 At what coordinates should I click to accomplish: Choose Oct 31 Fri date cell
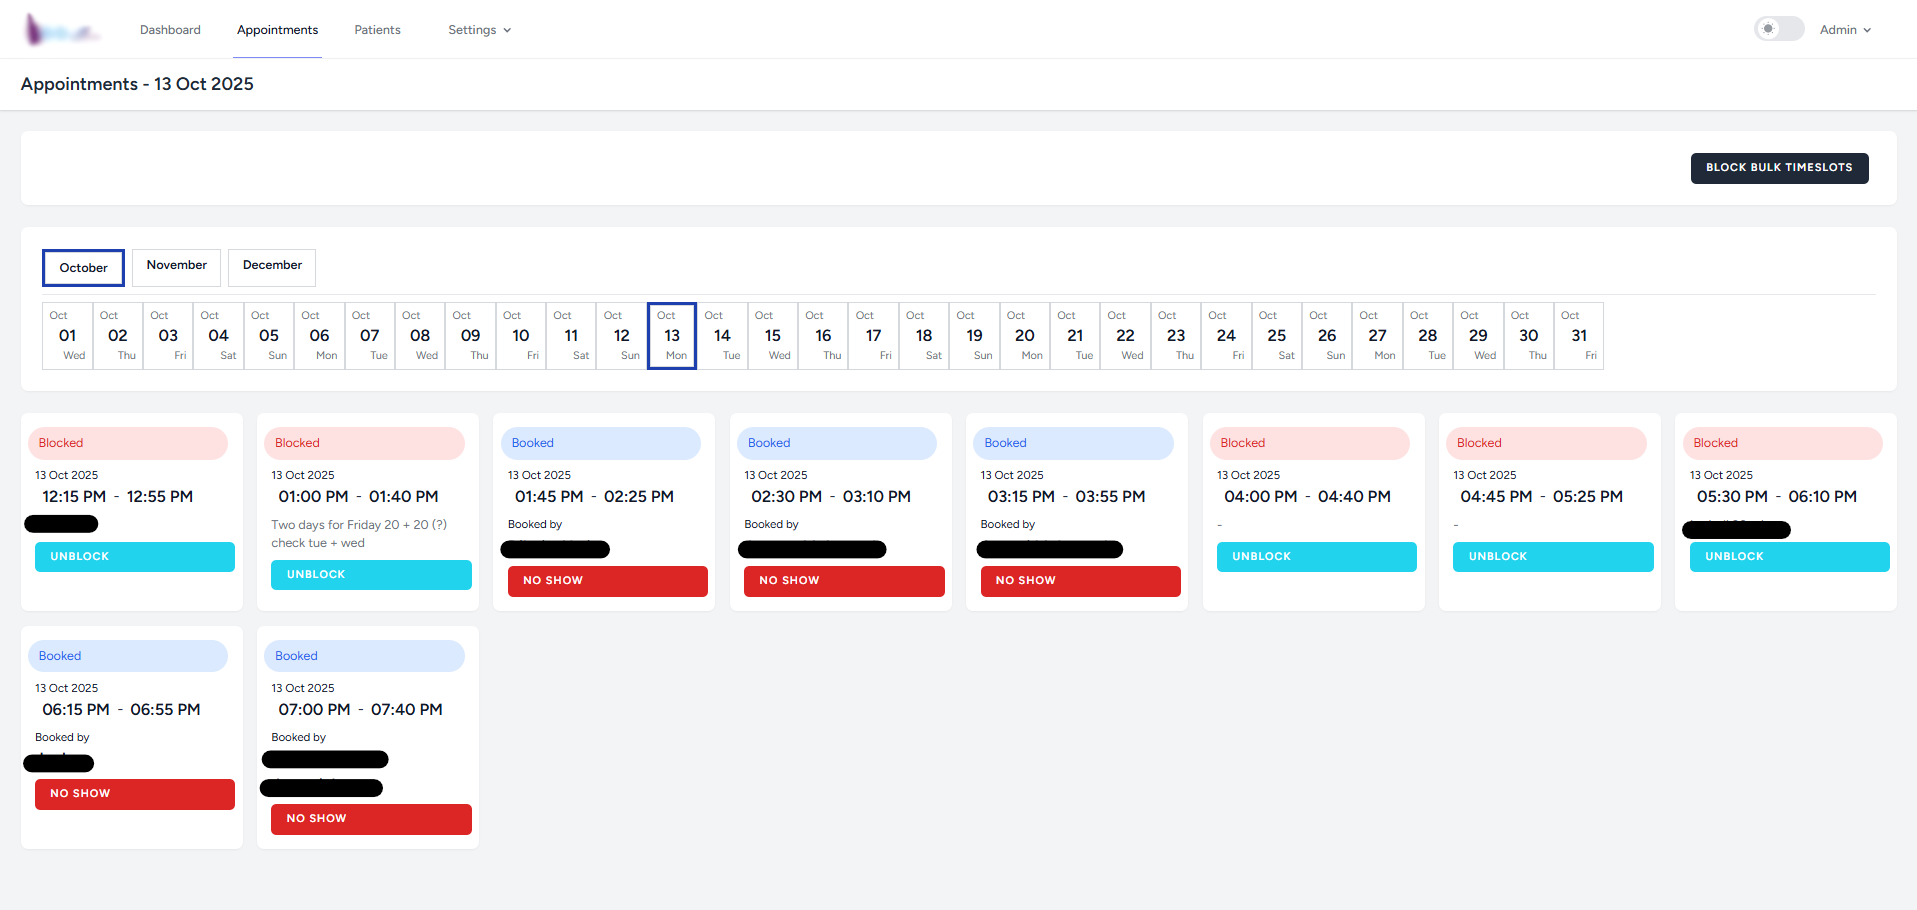pos(1579,336)
